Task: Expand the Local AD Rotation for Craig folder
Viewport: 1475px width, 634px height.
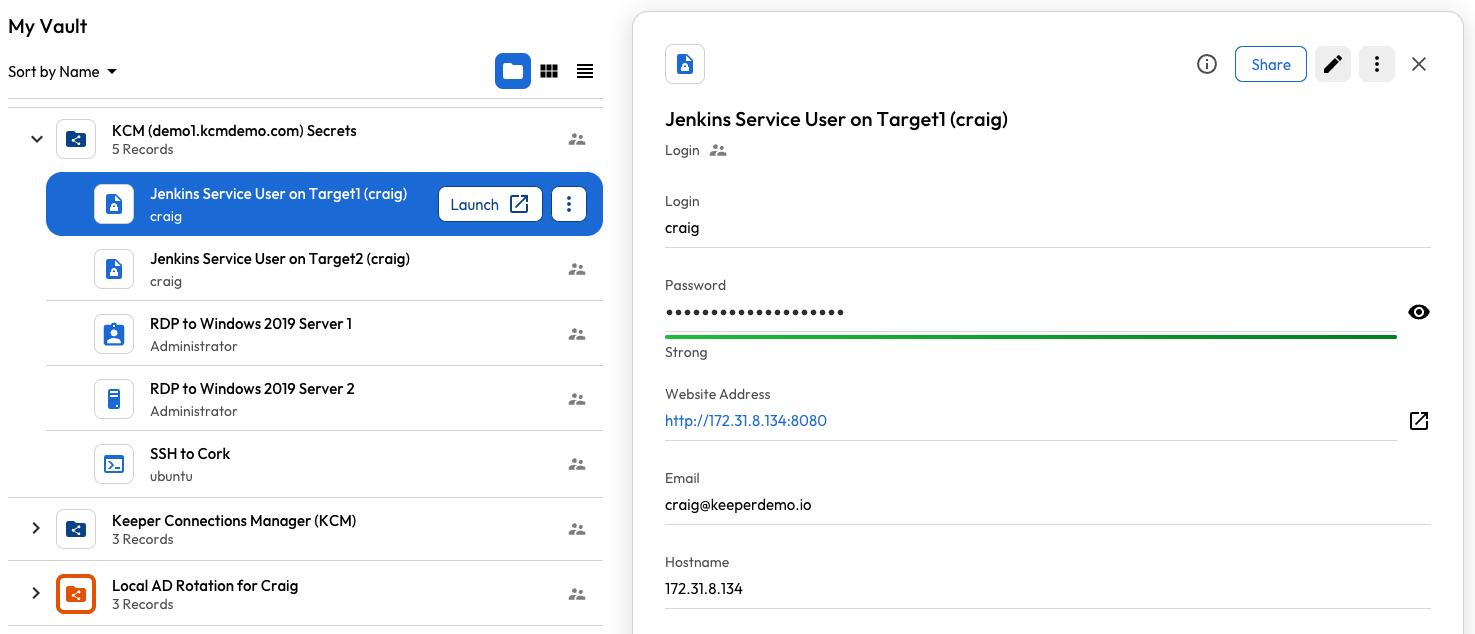Action: pyautogui.click(x=37, y=594)
